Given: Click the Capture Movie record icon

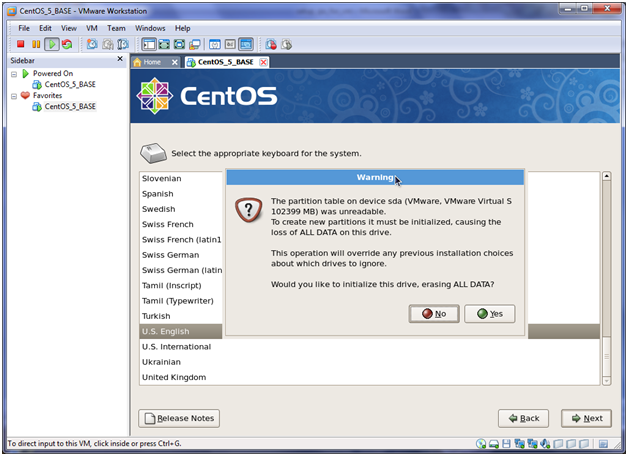Looking at the screenshot, I should (271, 44).
